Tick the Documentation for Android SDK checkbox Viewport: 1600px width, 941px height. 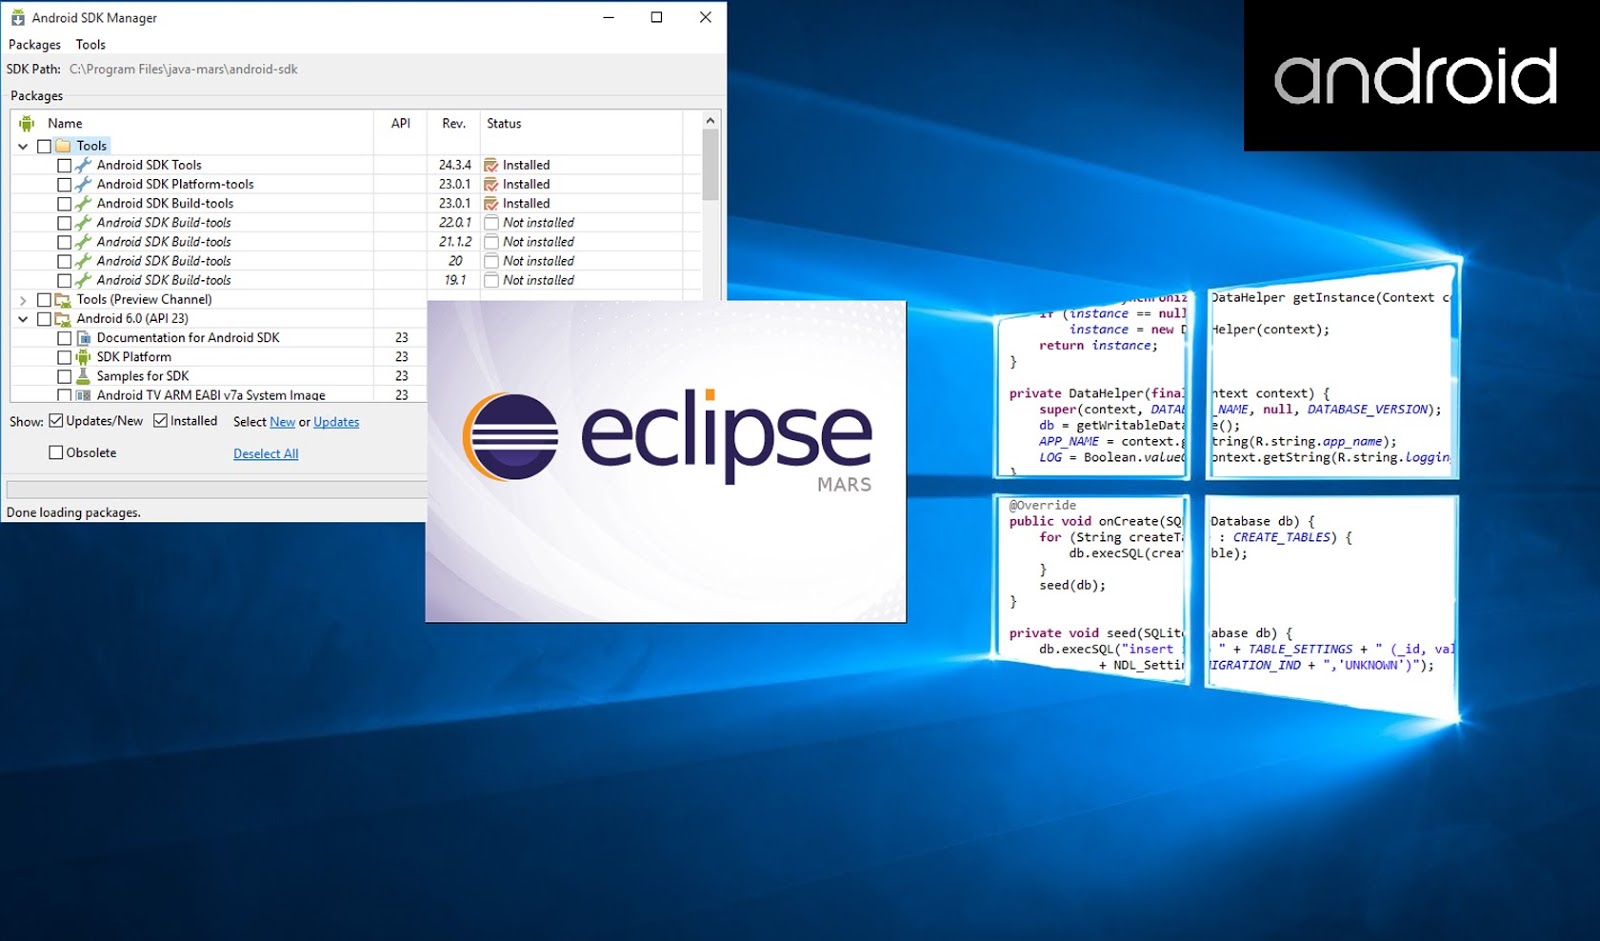tap(64, 338)
